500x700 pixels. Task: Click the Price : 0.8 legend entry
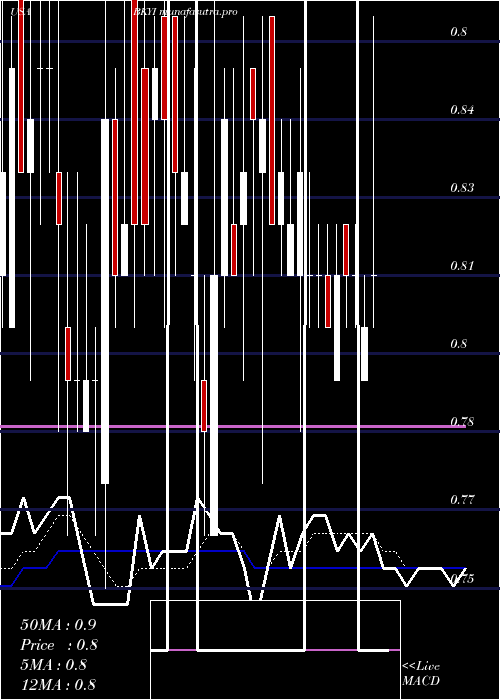[59, 645]
